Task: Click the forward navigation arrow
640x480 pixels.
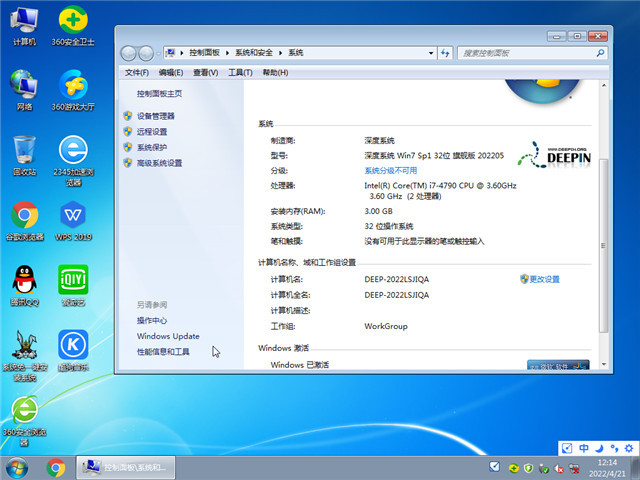Action: point(146,53)
